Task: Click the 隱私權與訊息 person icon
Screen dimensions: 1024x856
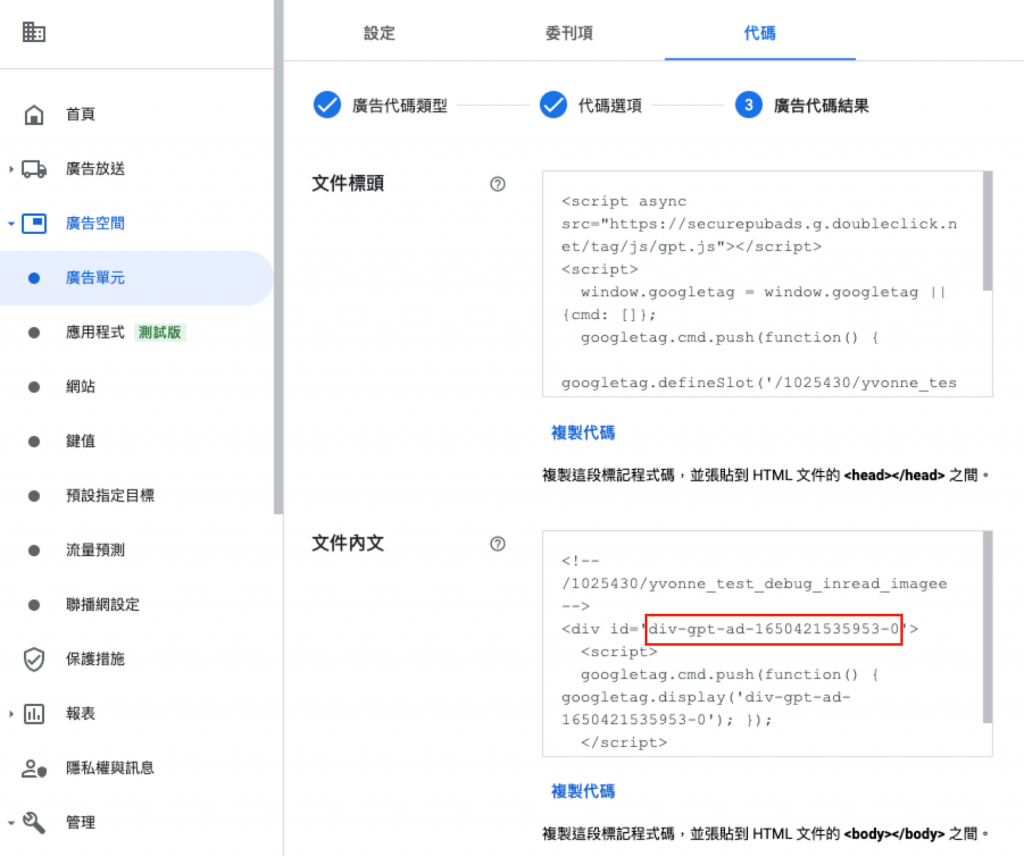Action: [34, 769]
